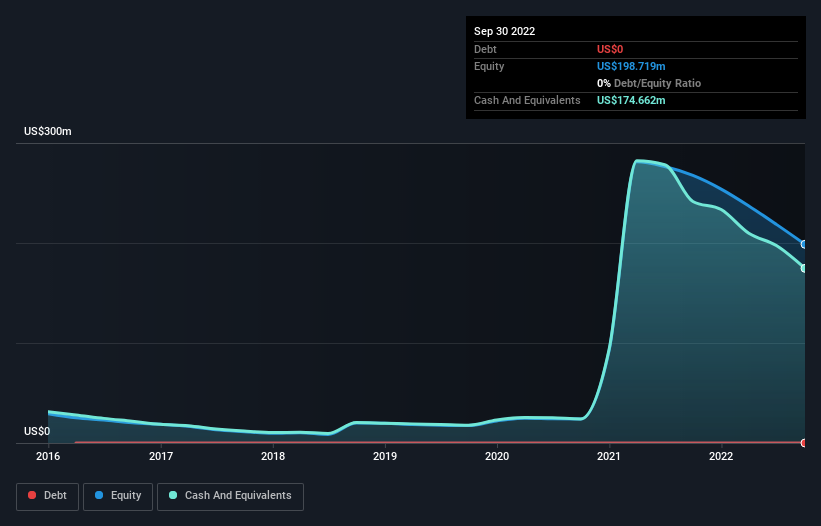The height and width of the screenshot is (526, 821).
Task: Select the 2021 x-axis label
Action: point(609,456)
